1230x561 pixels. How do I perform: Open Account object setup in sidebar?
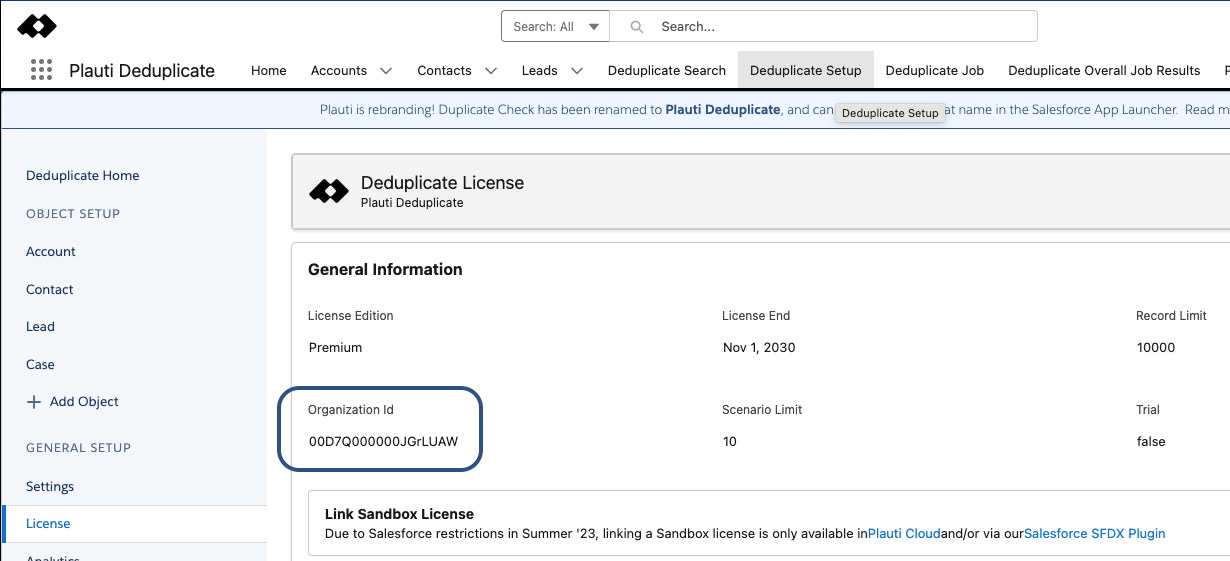pyautogui.click(x=51, y=252)
